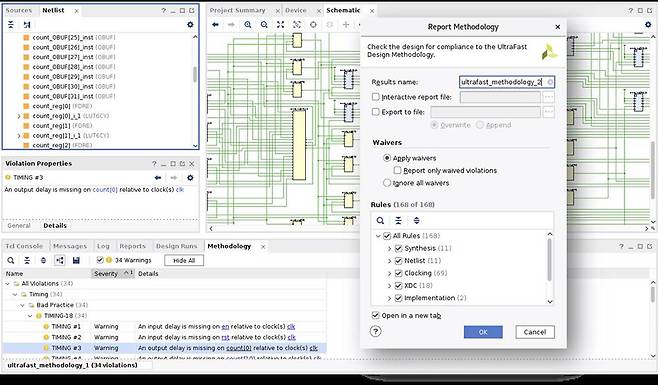Click Rules list vertical scrollbar
Image resolution: width=658 pixels, height=385 pixels.
pos(549,259)
